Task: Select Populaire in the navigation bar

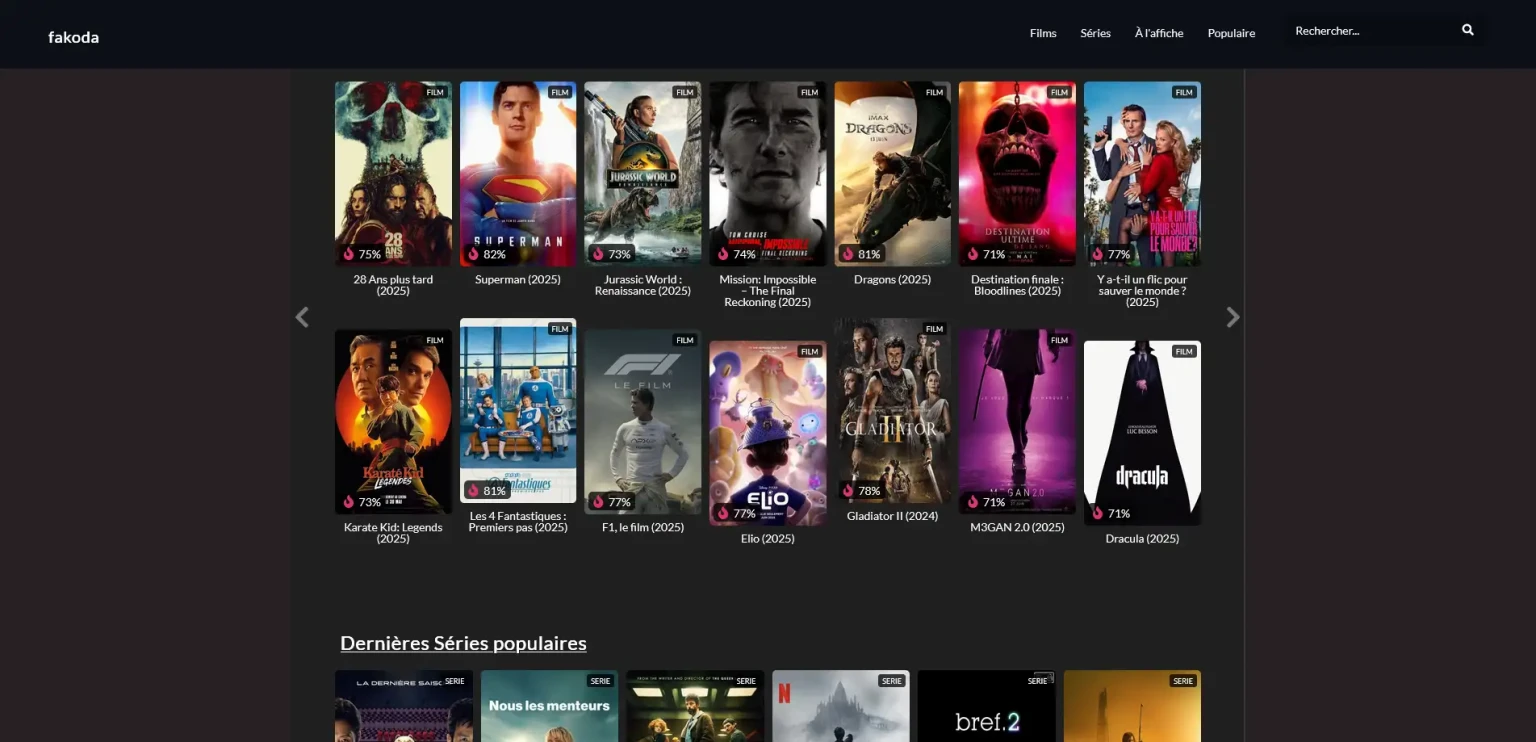Action: (x=1231, y=33)
